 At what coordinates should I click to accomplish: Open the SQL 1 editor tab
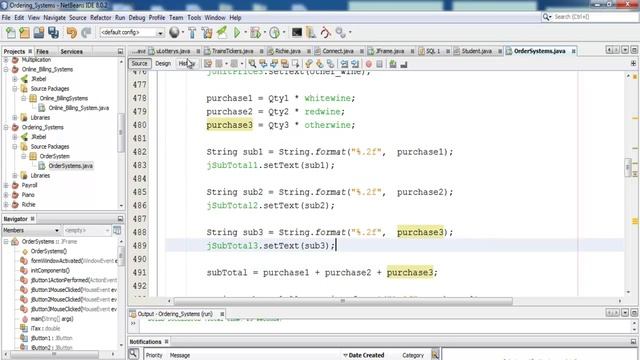(433, 51)
